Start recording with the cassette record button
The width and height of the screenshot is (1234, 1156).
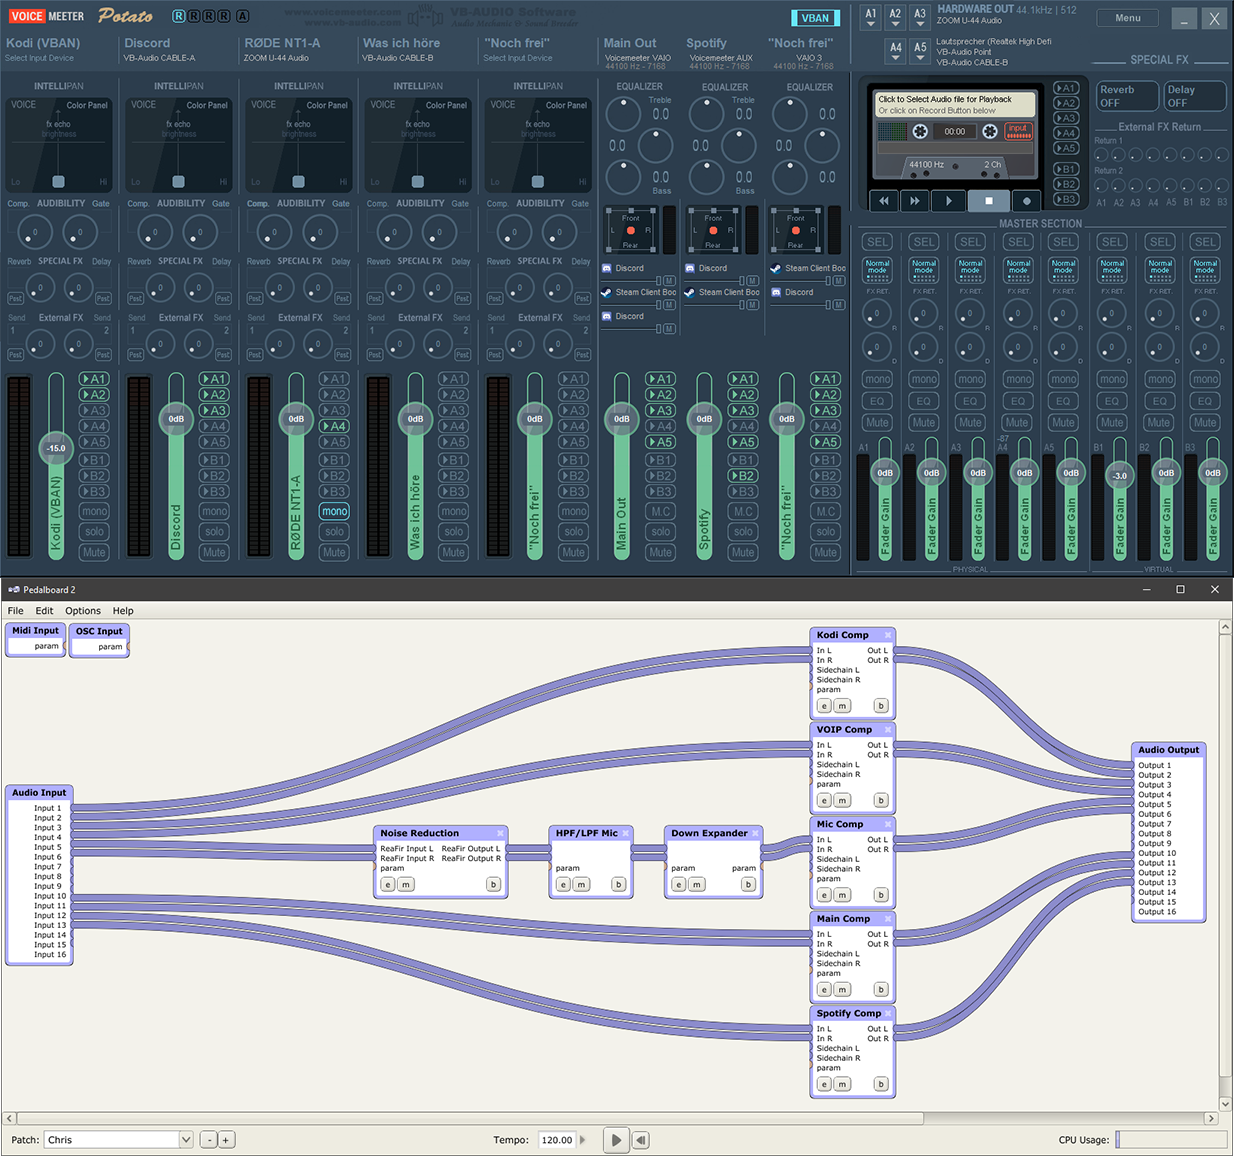pos(1026,200)
